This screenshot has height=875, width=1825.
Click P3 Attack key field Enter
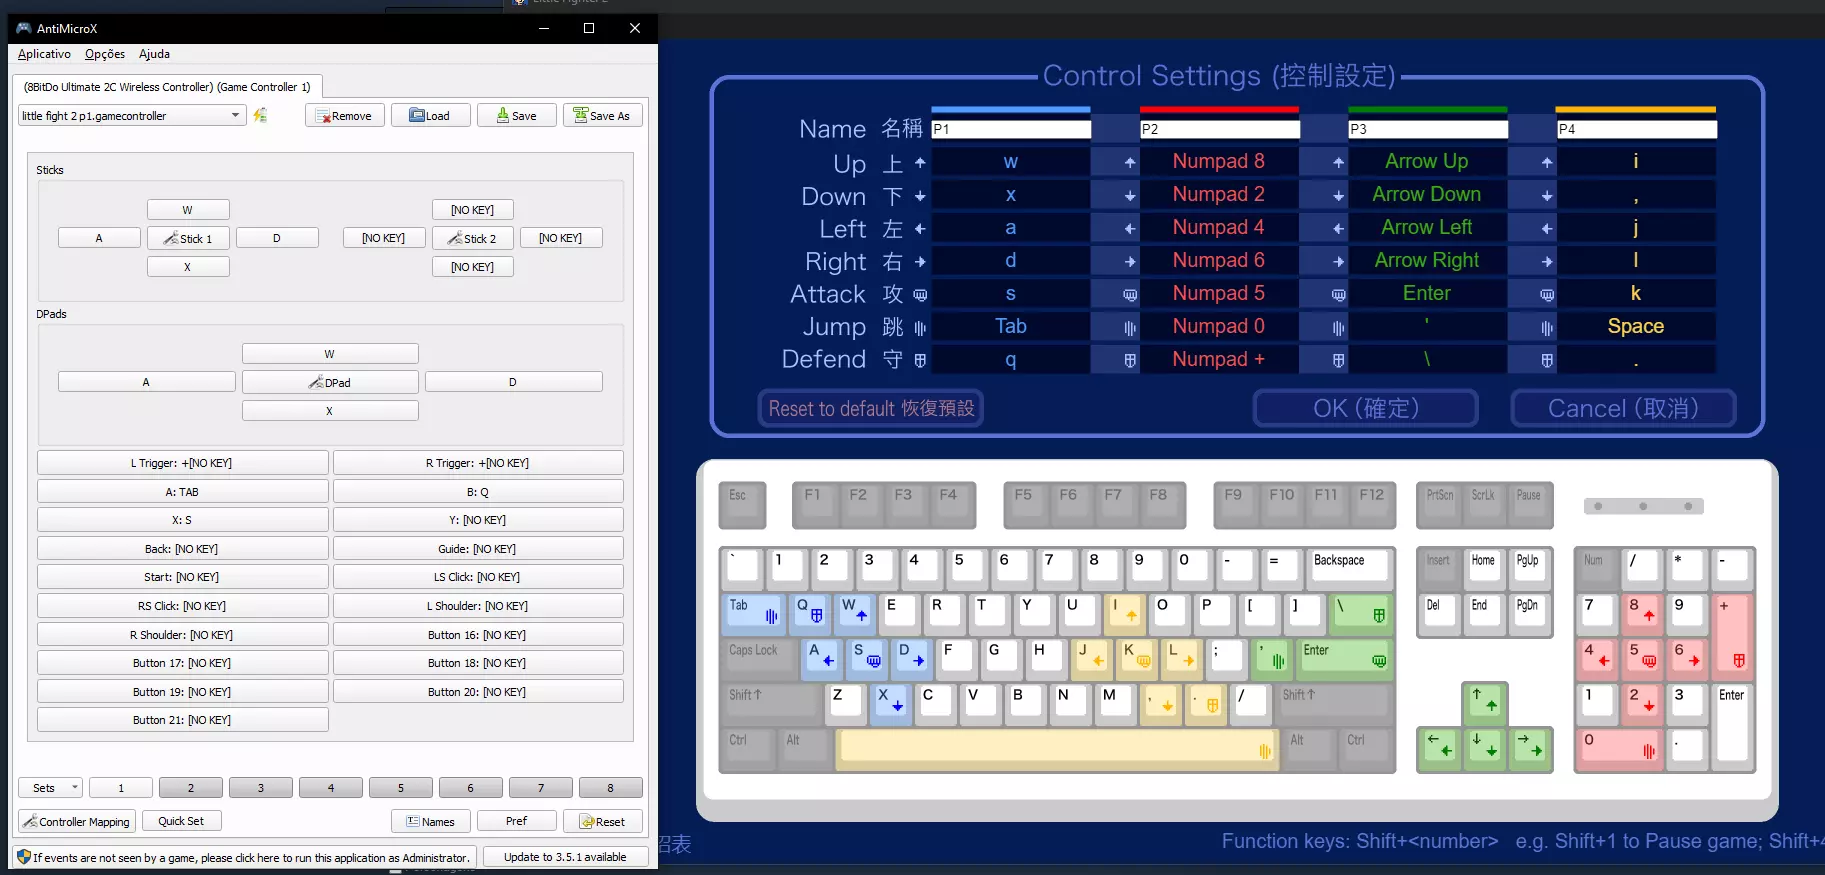[x=1427, y=293]
